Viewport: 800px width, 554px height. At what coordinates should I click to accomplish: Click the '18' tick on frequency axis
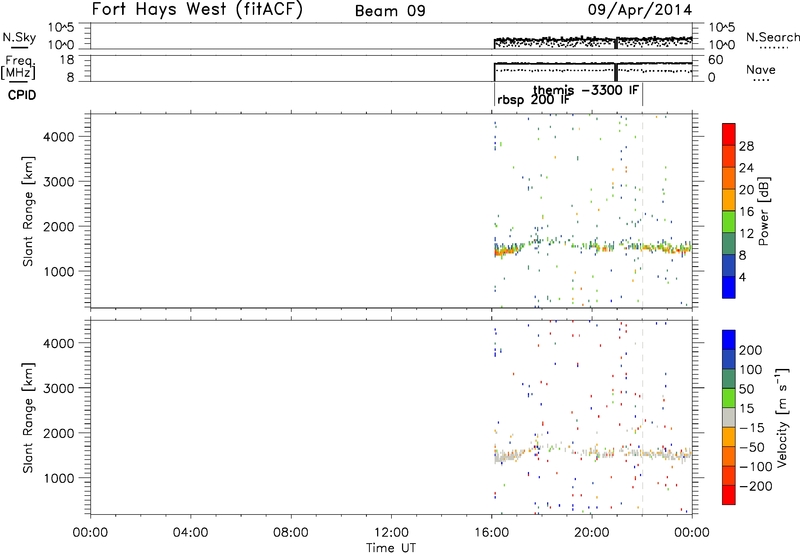point(67,60)
